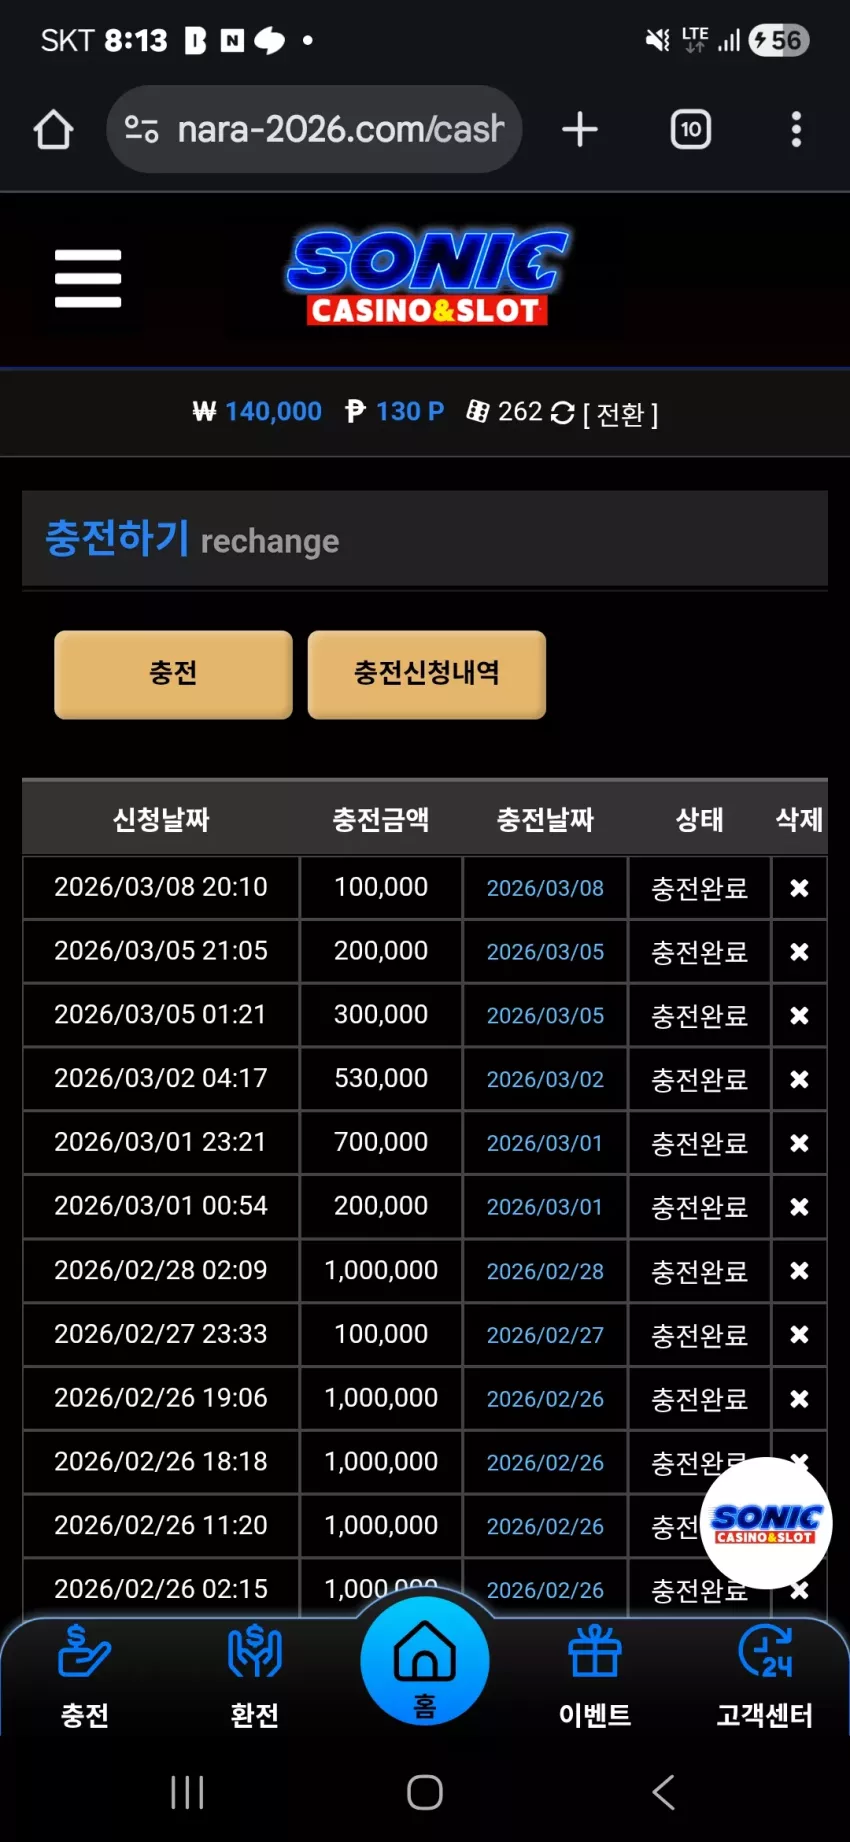850x1842 pixels.
Task: Remove the 2026/02/28 02:09 entry
Action: (x=799, y=1271)
